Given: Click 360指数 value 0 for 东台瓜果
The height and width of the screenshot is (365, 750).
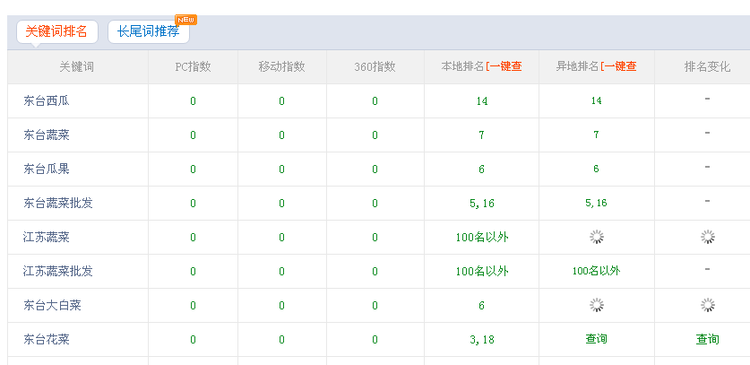Looking at the screenshot, I should 375,169.
